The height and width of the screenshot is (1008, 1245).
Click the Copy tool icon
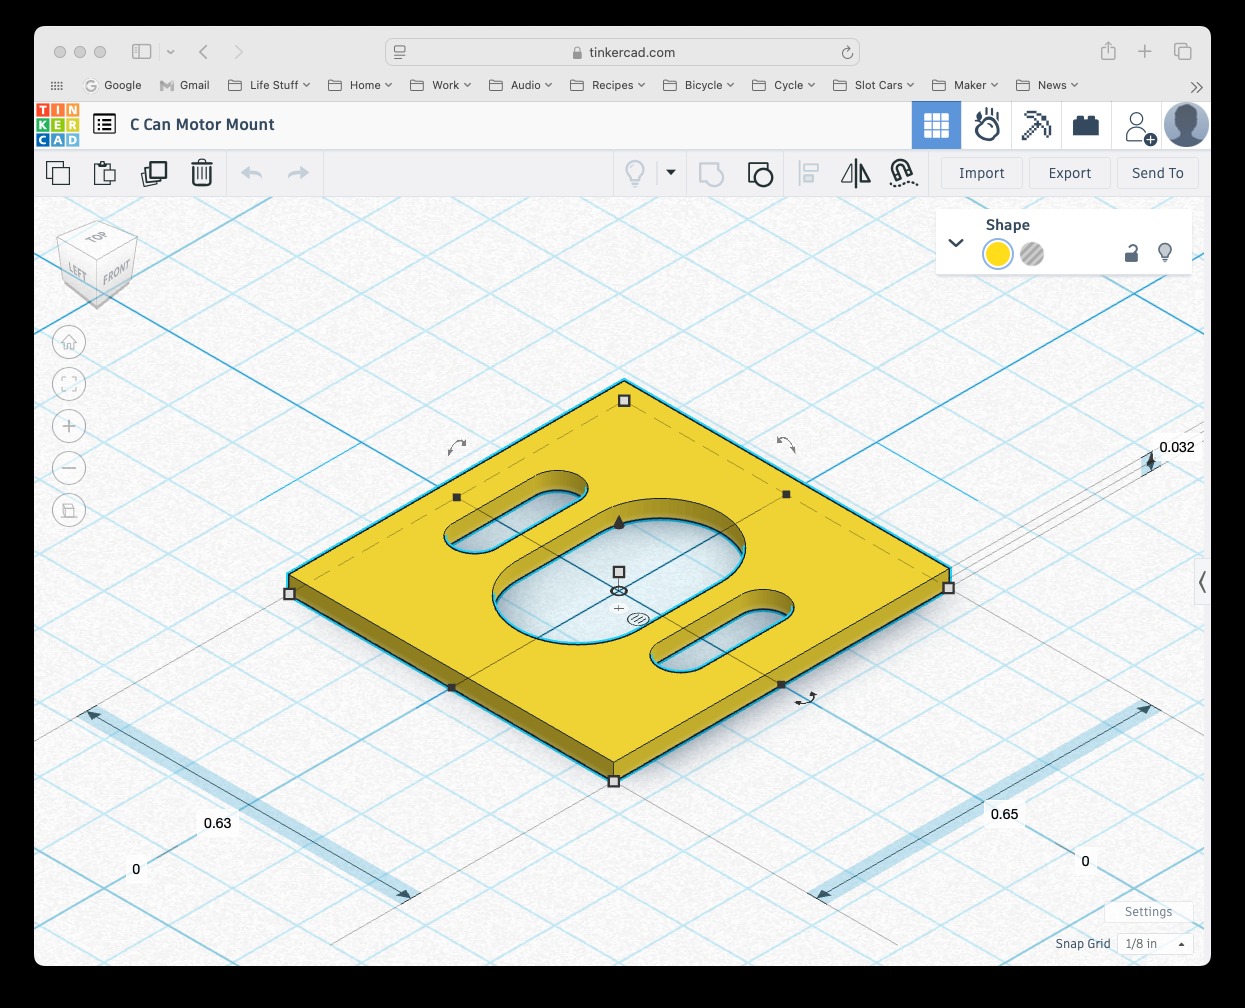[x=58, y=173]
